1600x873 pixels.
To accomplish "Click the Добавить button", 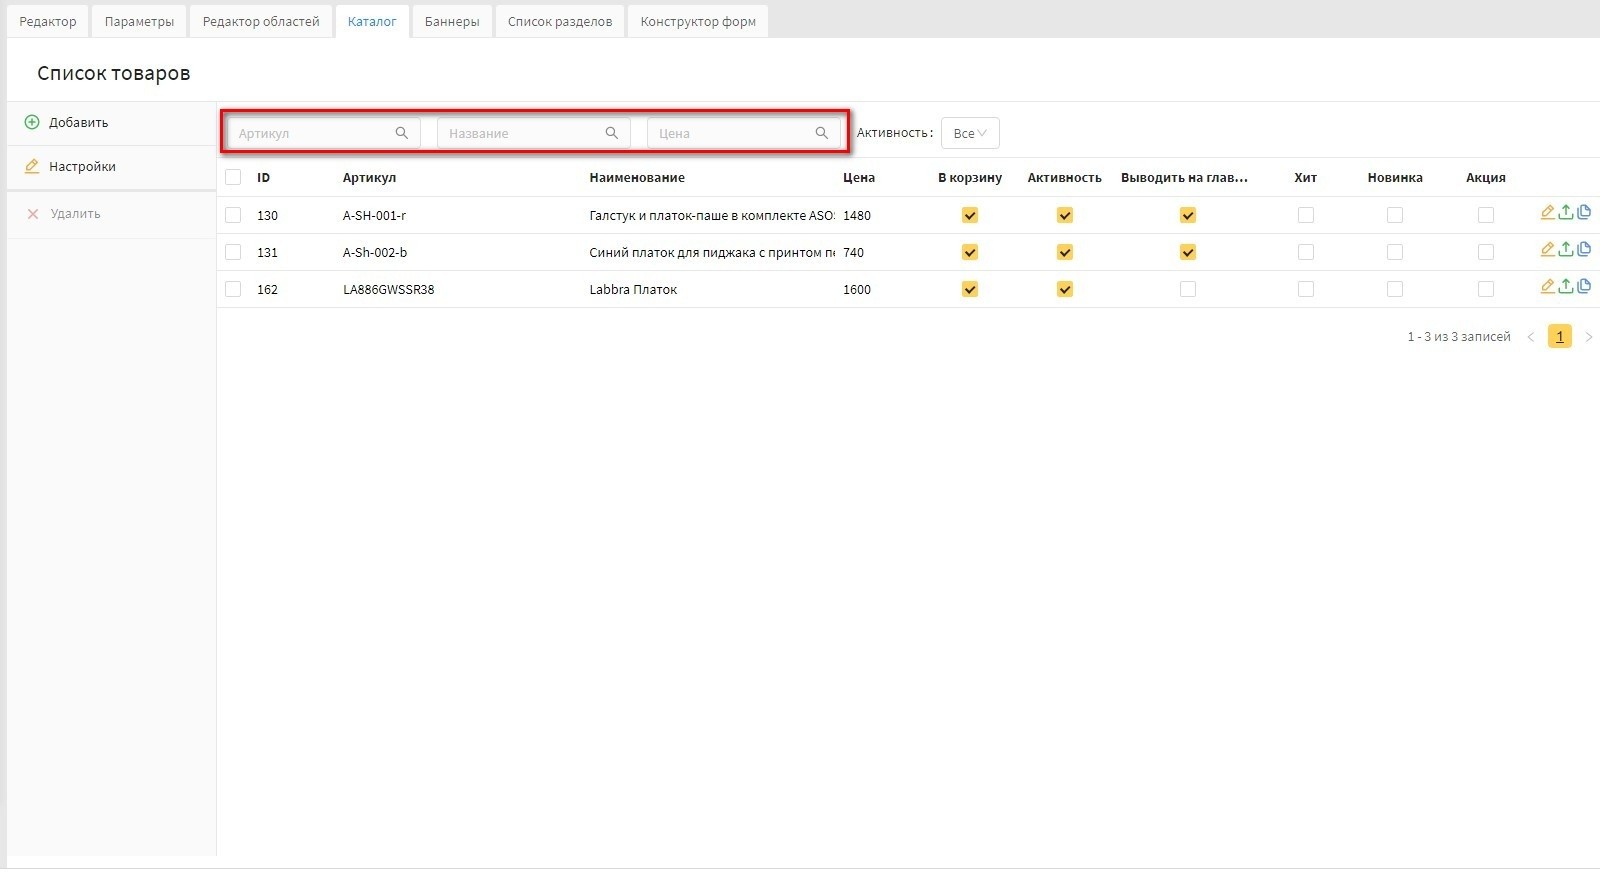I will (78, 123).
